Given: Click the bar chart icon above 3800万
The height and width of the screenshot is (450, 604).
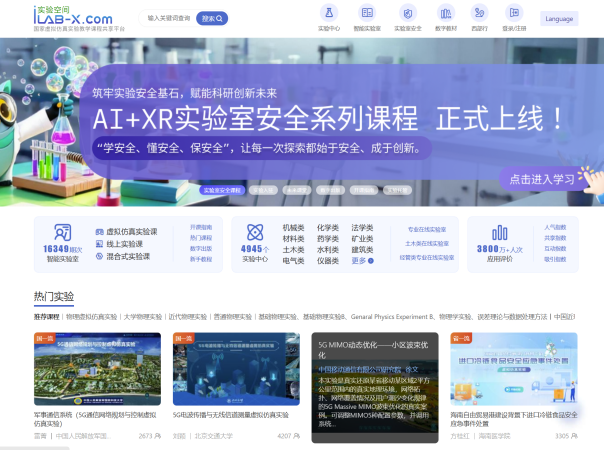Looking at the screenshot, I should (500, 233).
